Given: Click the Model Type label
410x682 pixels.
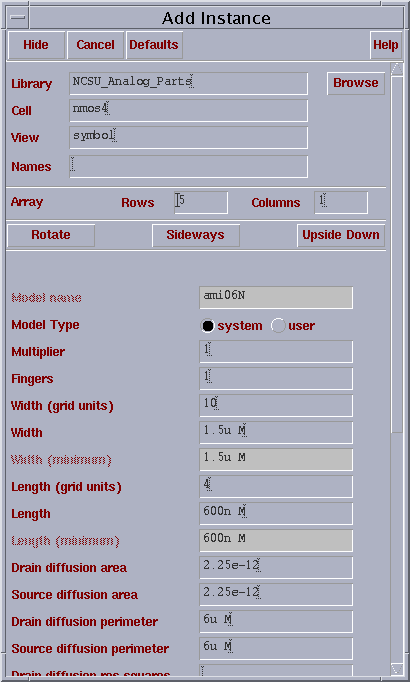Looking at the screenshot, I should (45, 325).
